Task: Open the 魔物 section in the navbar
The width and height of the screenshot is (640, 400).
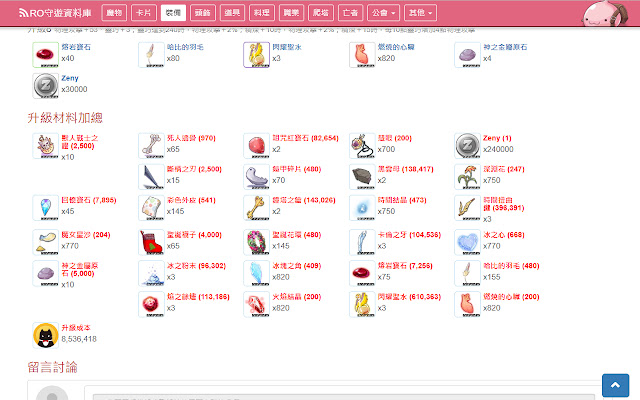Action: pos(114,13)
